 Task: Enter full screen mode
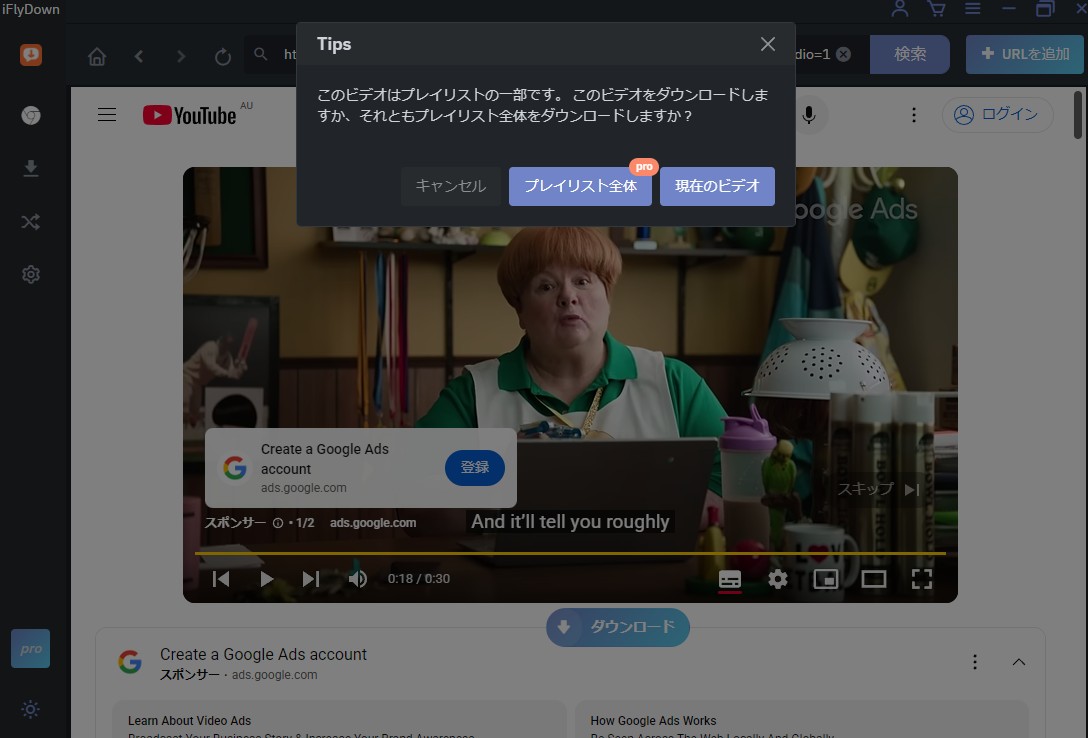[x=921, y=578]
